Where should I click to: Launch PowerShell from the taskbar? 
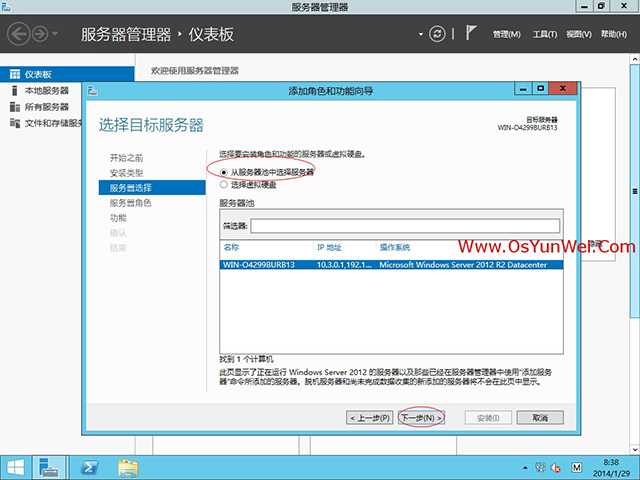click(89, 468)
